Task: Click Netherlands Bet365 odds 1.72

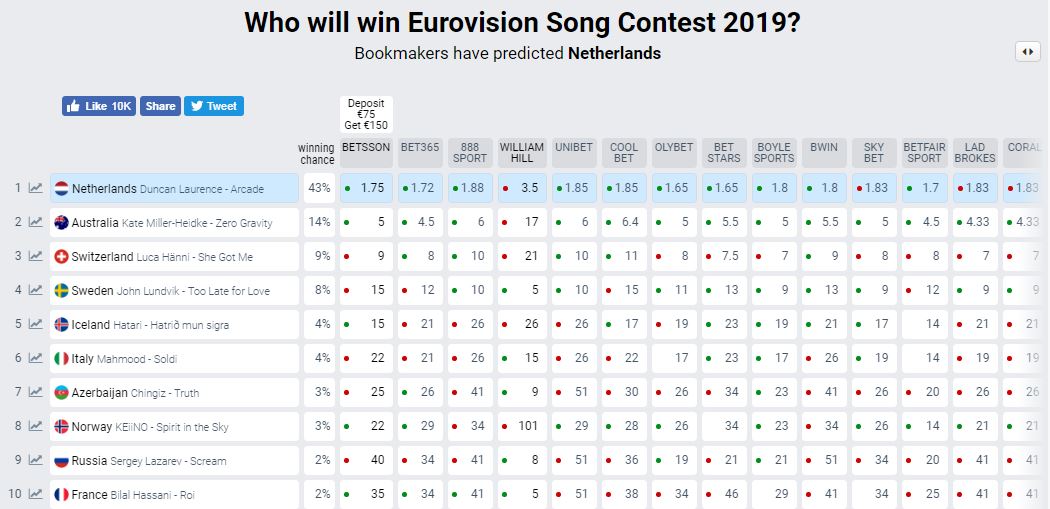Action: point(421,188)
